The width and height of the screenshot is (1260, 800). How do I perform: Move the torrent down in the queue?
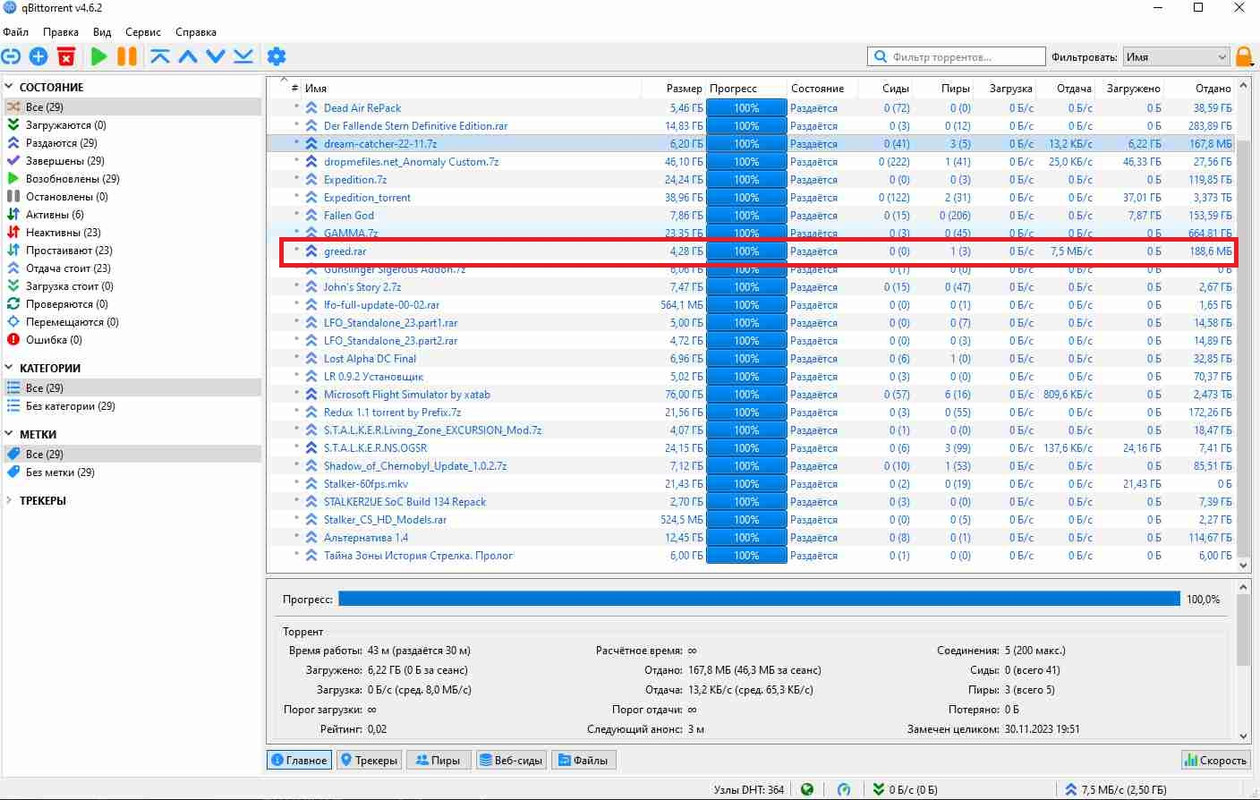[216, 57]
